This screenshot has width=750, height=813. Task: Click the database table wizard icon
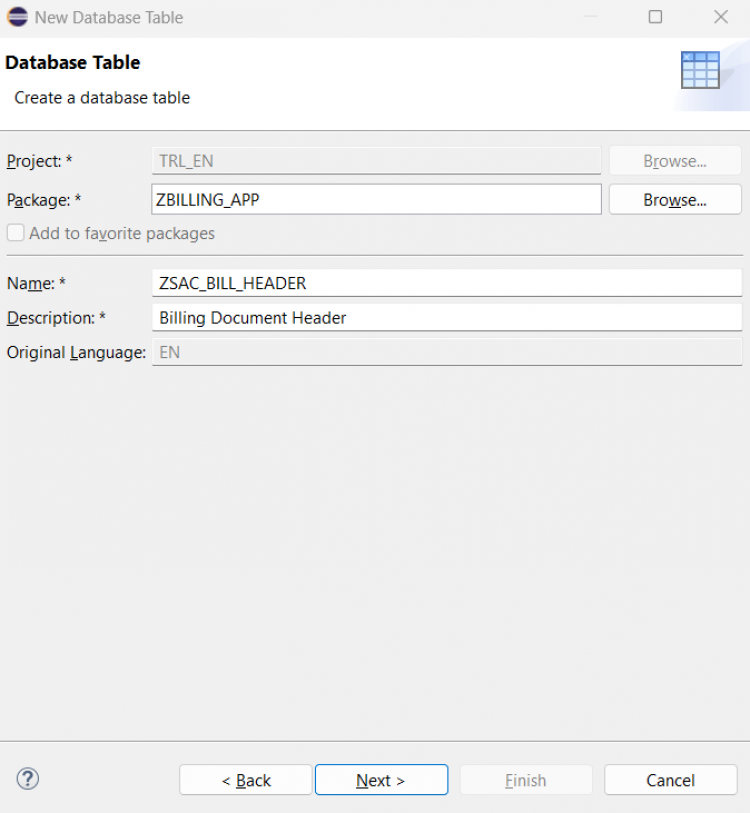[700, 71]
